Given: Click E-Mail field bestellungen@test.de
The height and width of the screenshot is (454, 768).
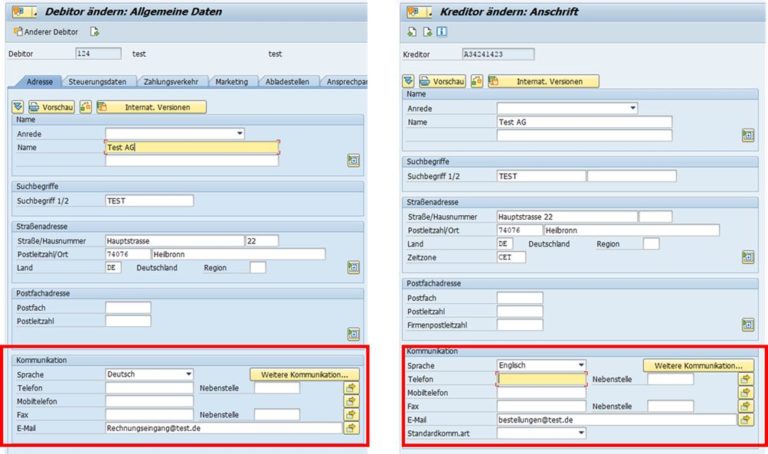Looking at the screenshot, I should [x=617, y=420].
